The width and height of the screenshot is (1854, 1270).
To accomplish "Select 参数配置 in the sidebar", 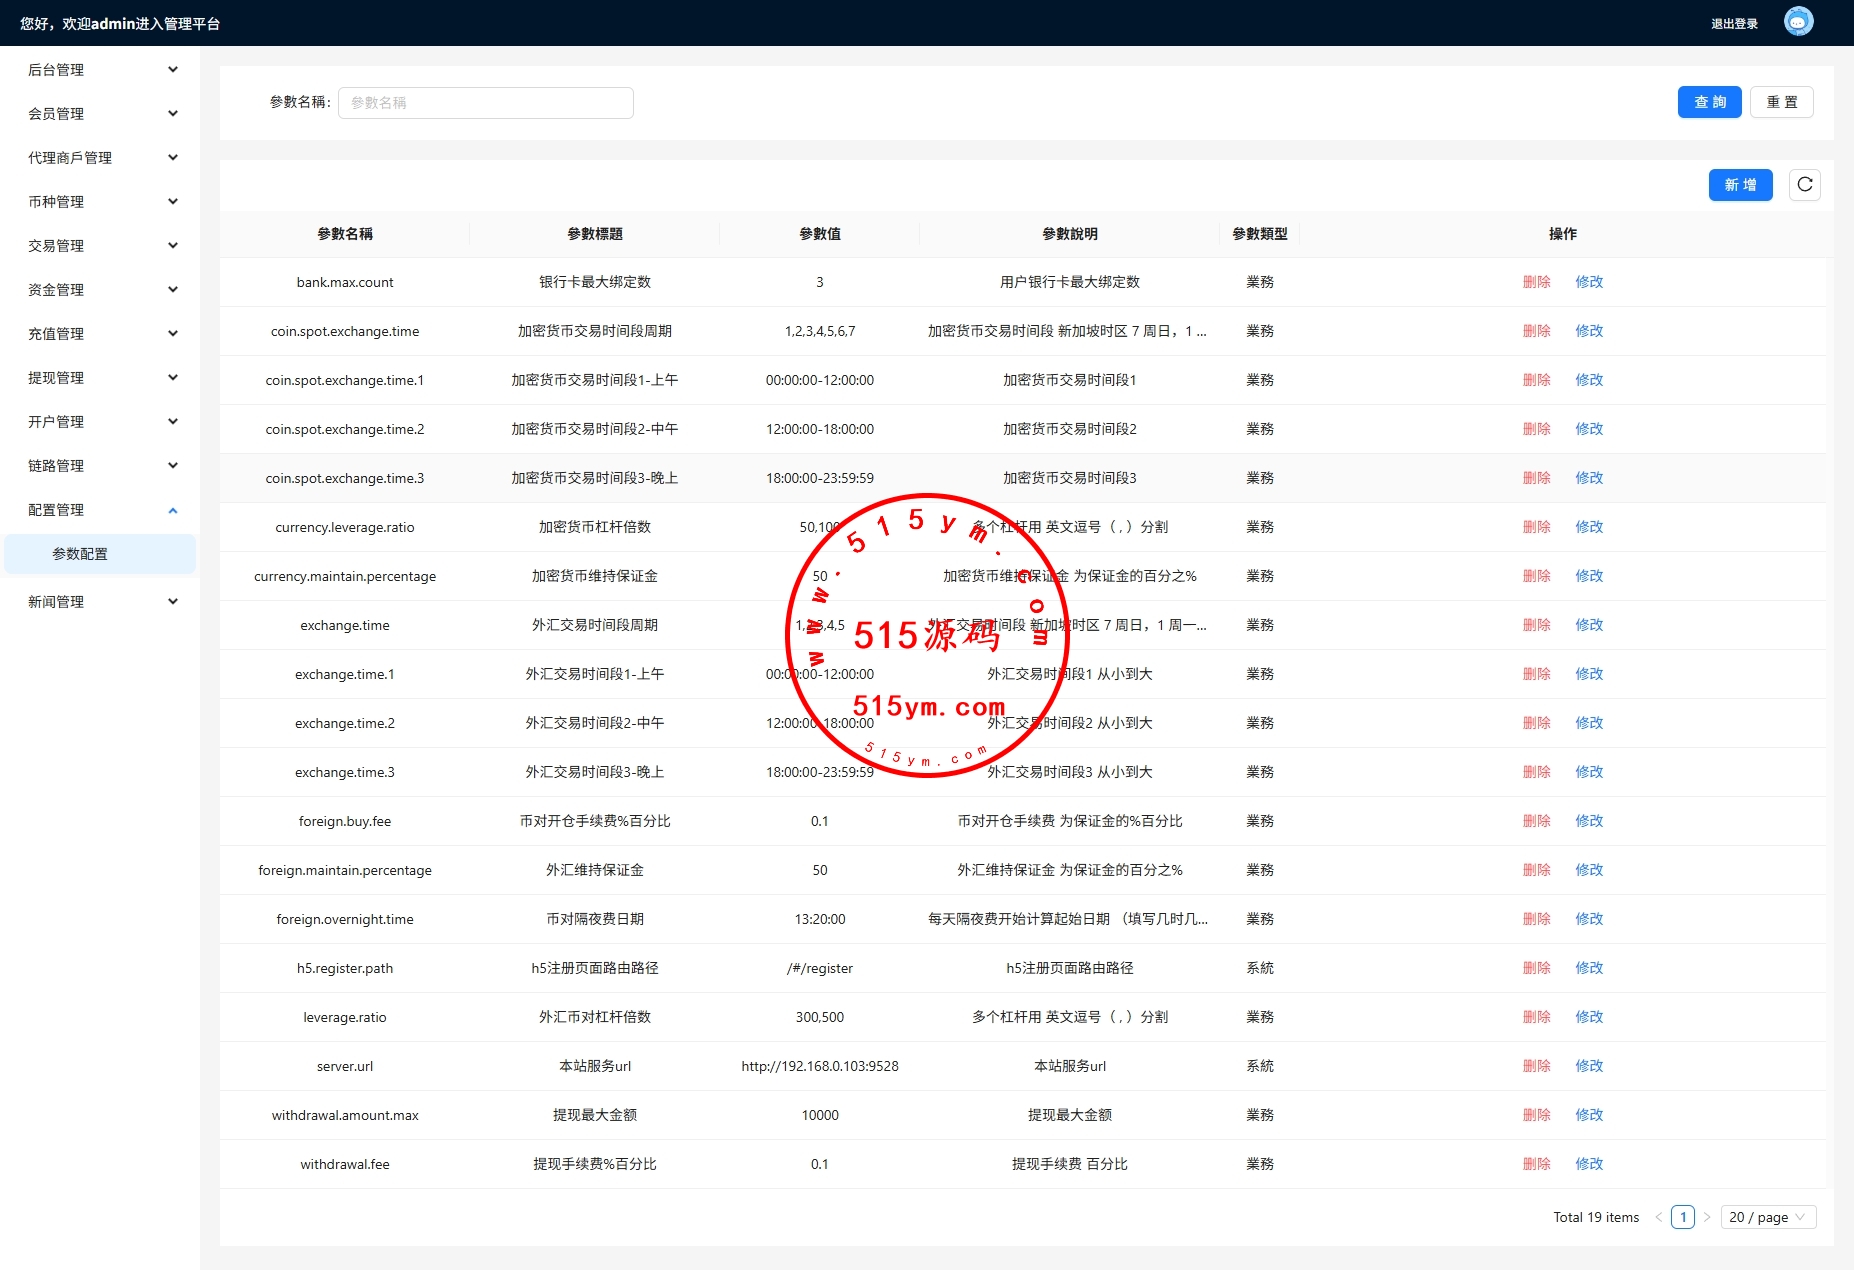I will pos(80,554).
